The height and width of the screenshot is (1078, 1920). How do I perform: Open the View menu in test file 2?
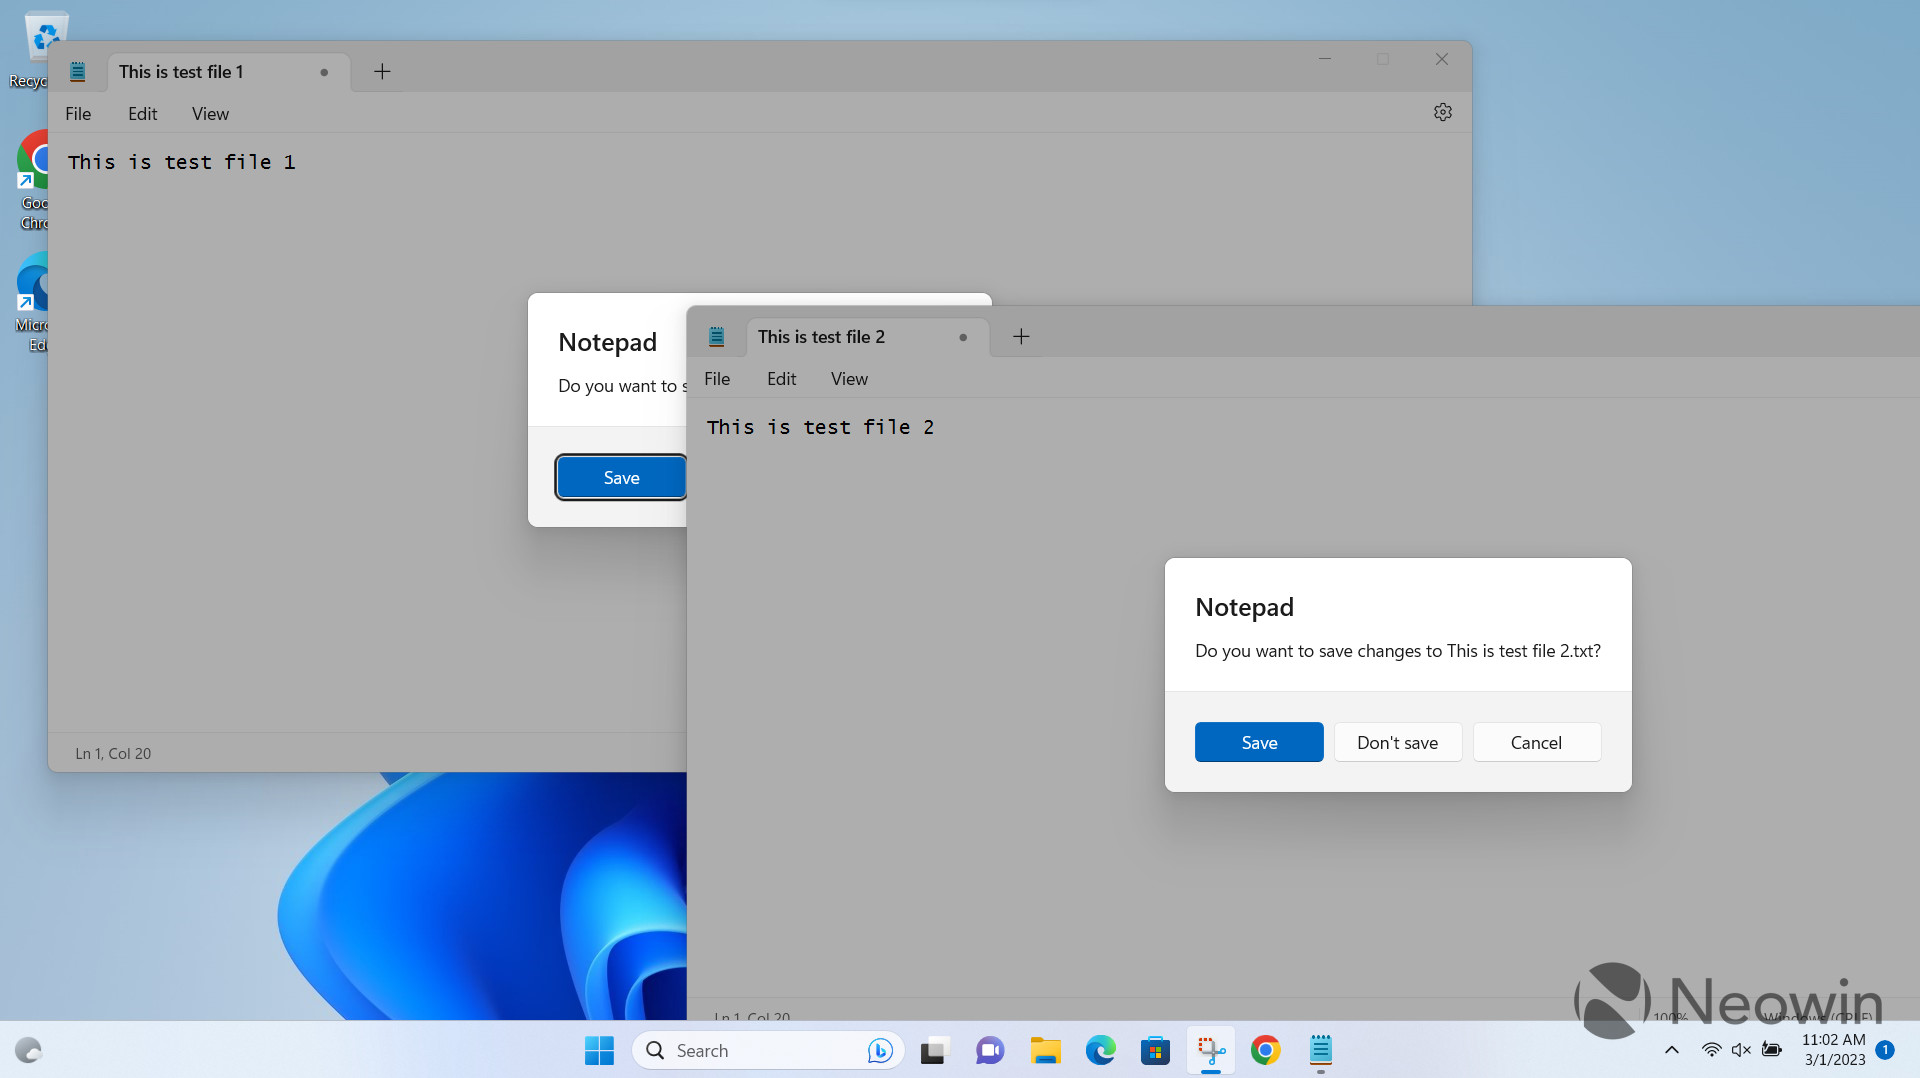[847, 378]
